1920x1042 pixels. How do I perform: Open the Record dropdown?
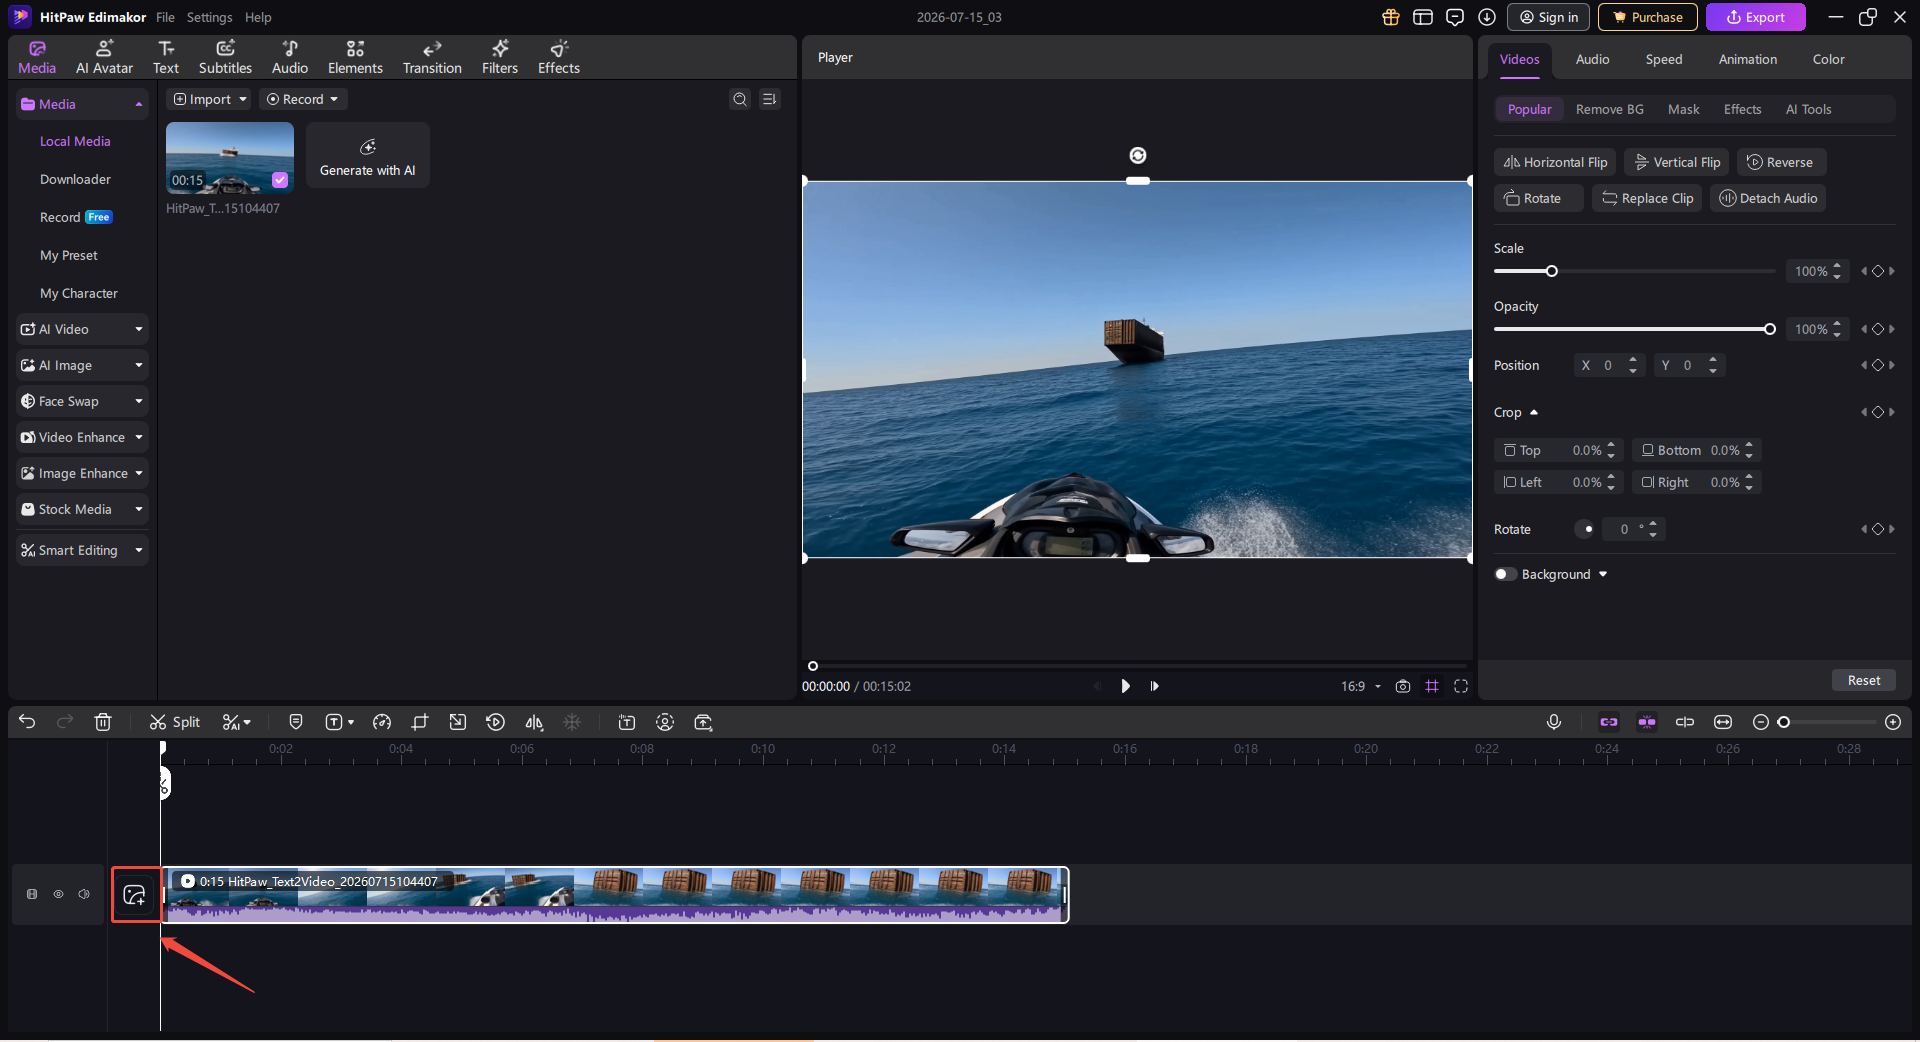(302, 99)
